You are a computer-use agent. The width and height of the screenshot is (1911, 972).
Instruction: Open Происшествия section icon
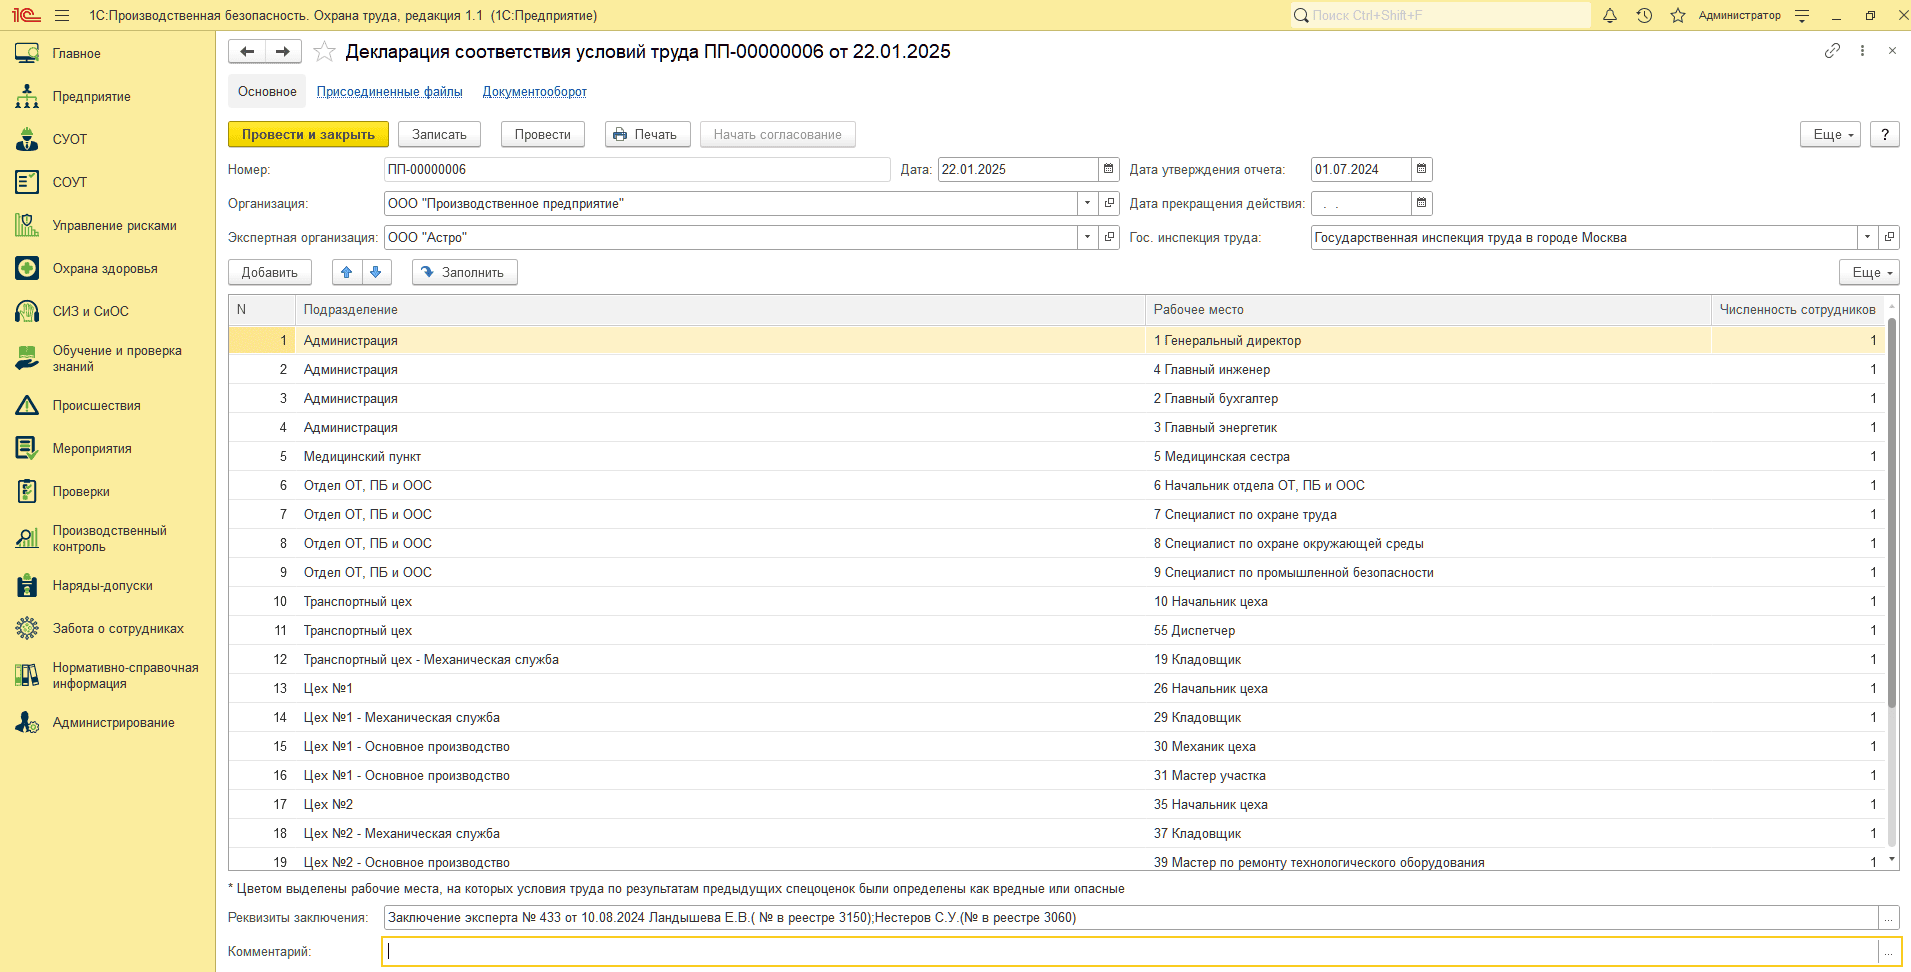[27, 406]
